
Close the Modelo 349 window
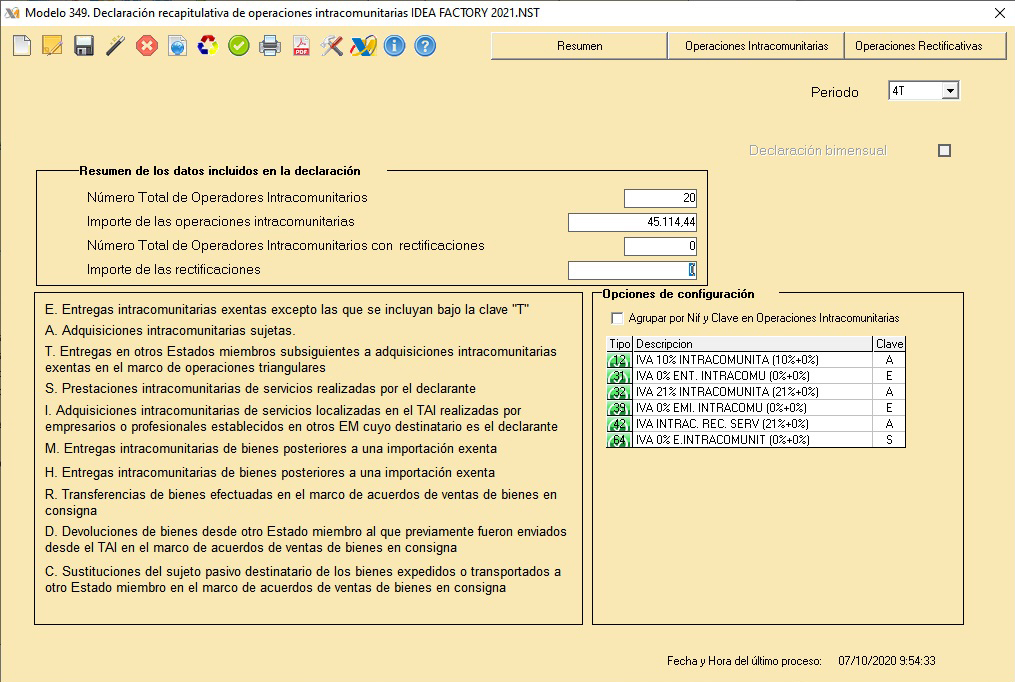[999, 13]
